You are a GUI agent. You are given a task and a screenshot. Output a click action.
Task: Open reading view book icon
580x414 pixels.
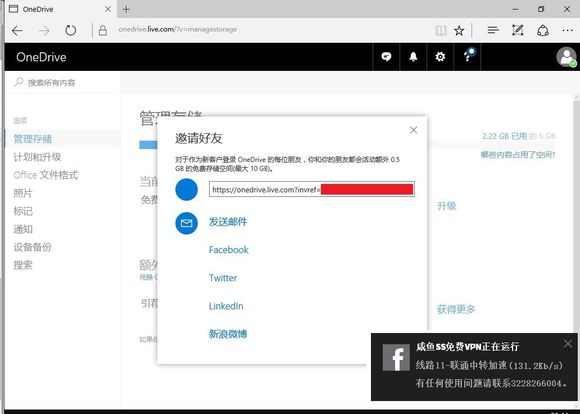[x=441, y=30]
